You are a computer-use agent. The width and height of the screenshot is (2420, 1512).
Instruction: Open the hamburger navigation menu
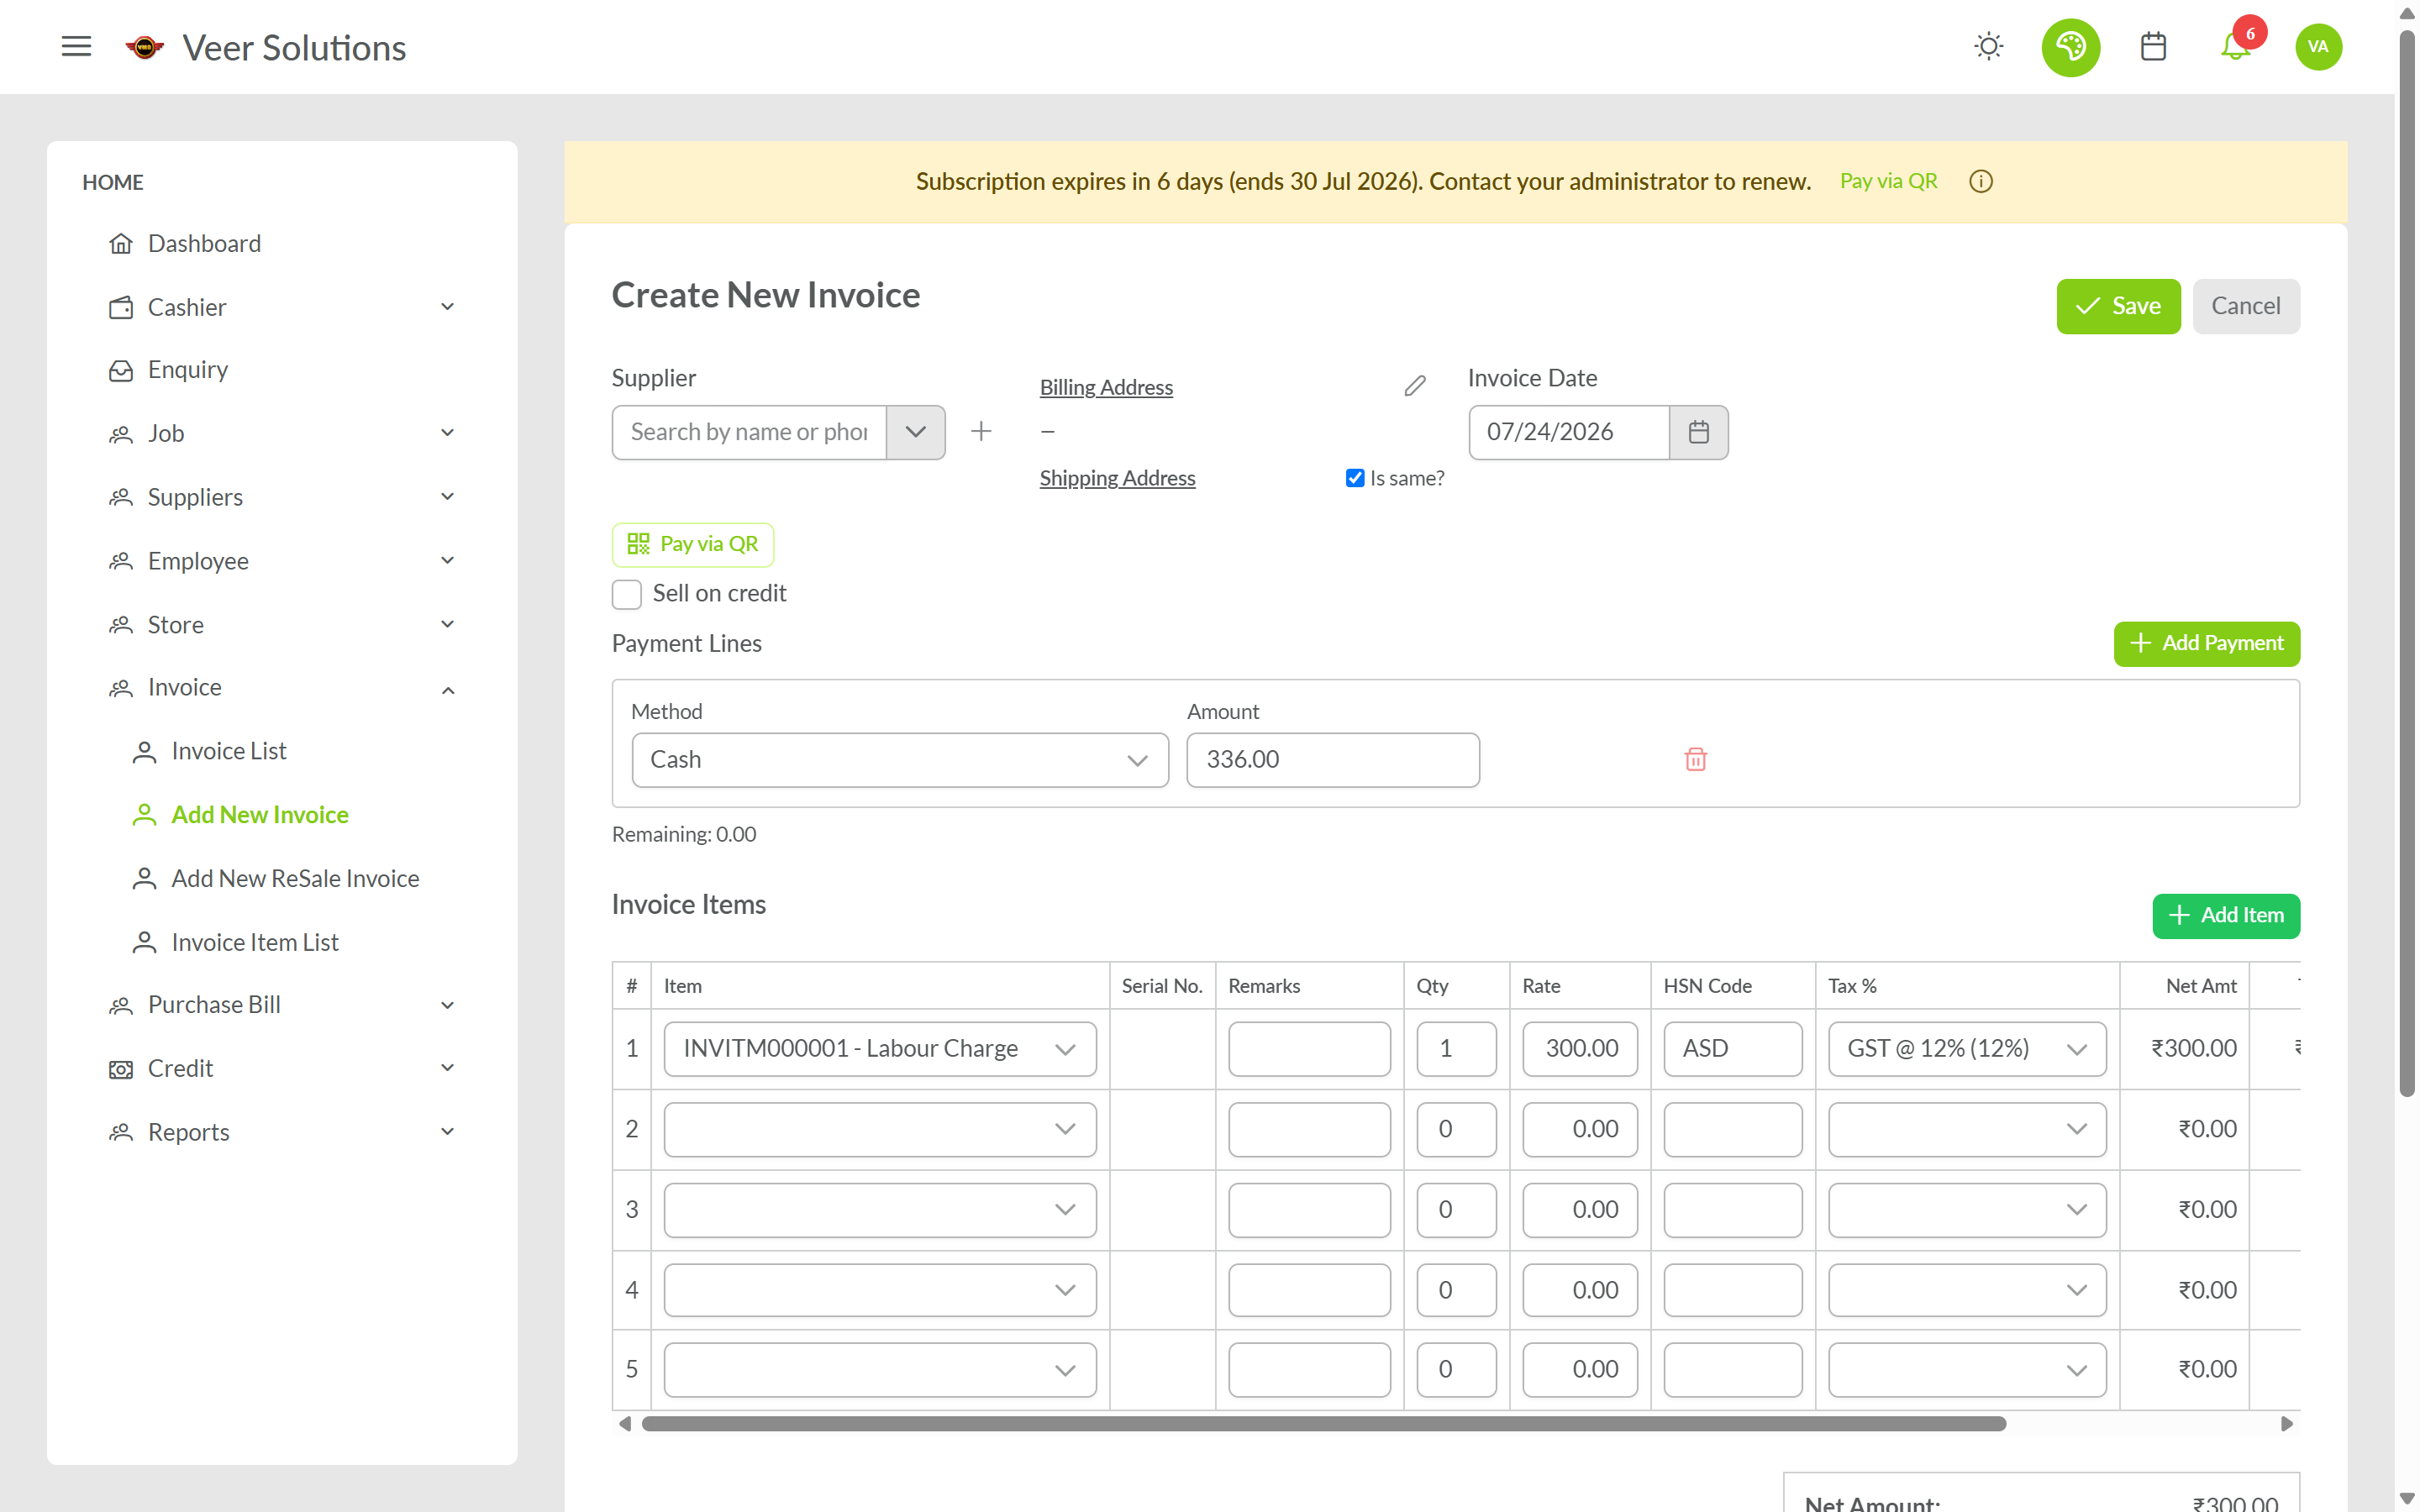point(76,47)
